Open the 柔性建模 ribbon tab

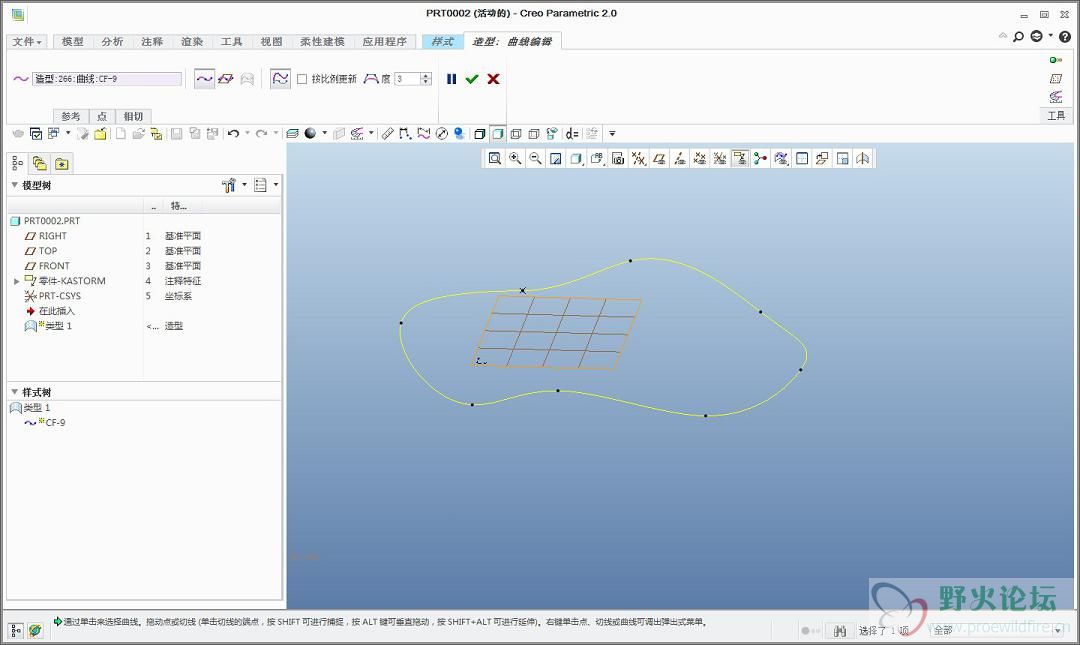click(x=322, y=42)
